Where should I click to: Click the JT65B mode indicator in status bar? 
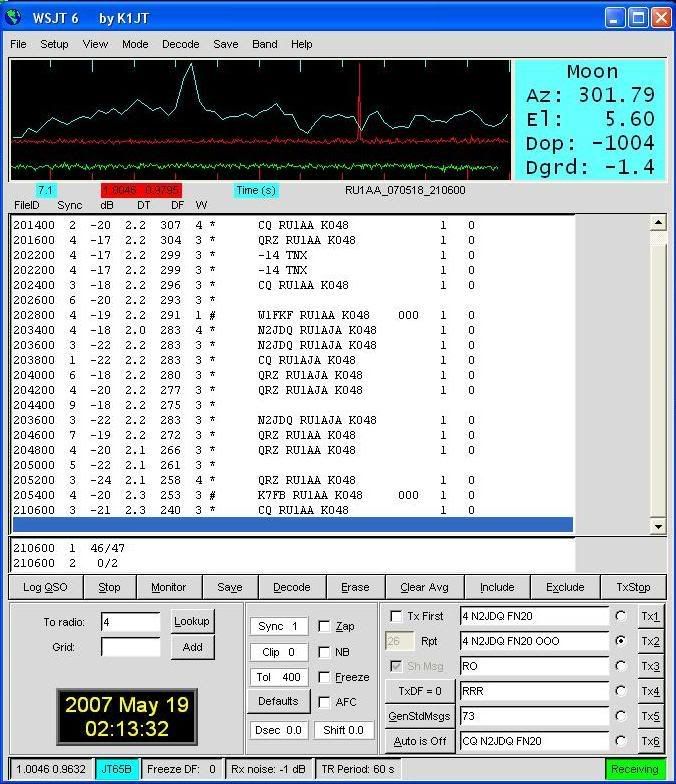pos(116,769)
